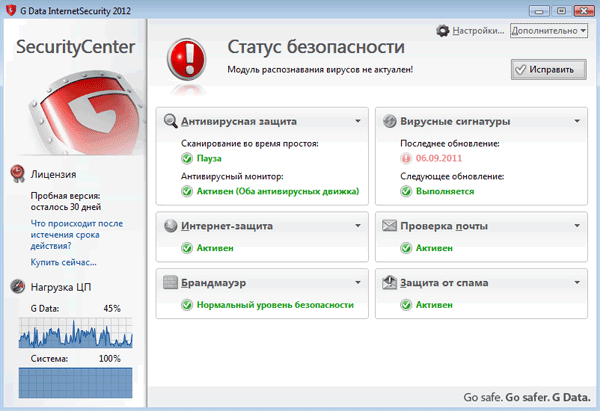Click the license seal icon beside Лицензия
The height and width of the screenshot is (411, 600).
pyautogui.click(x=18, y=173)
